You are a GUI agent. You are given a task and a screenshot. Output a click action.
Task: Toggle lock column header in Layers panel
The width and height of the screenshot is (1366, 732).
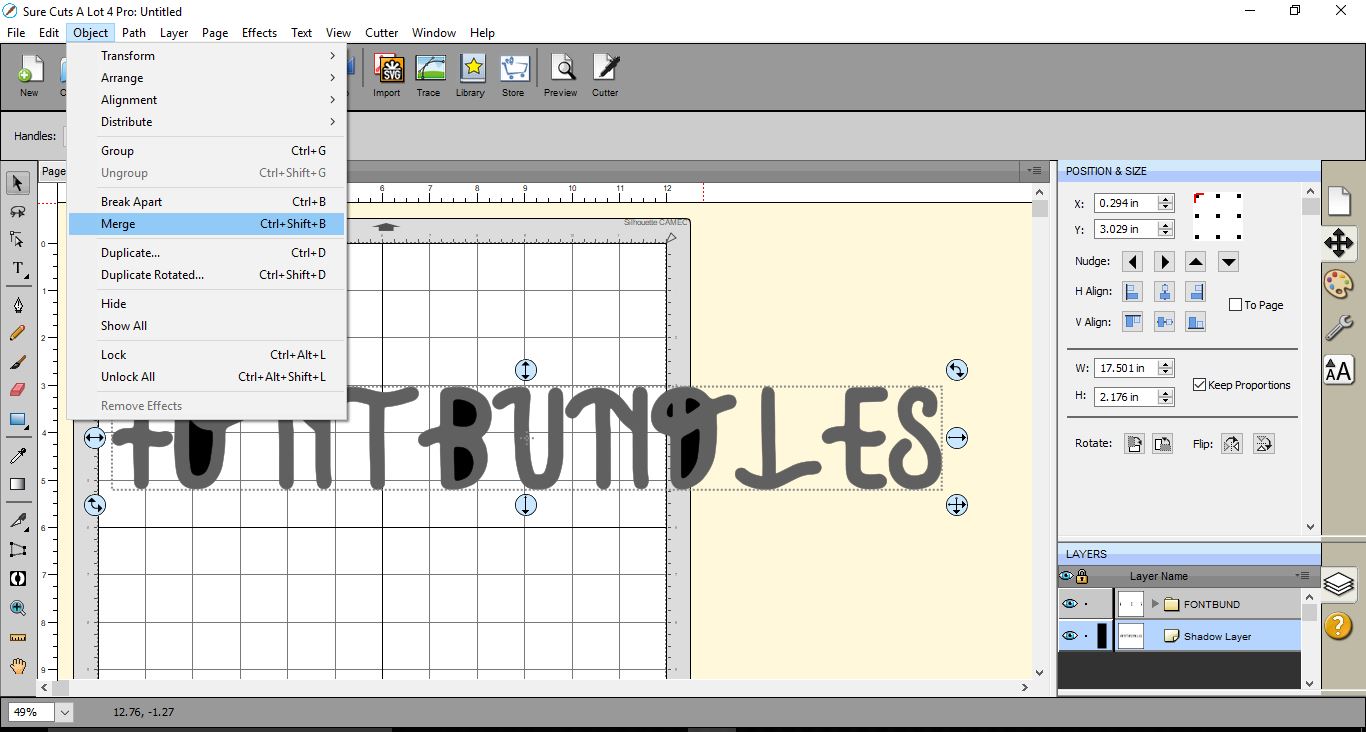[1082, 576]
